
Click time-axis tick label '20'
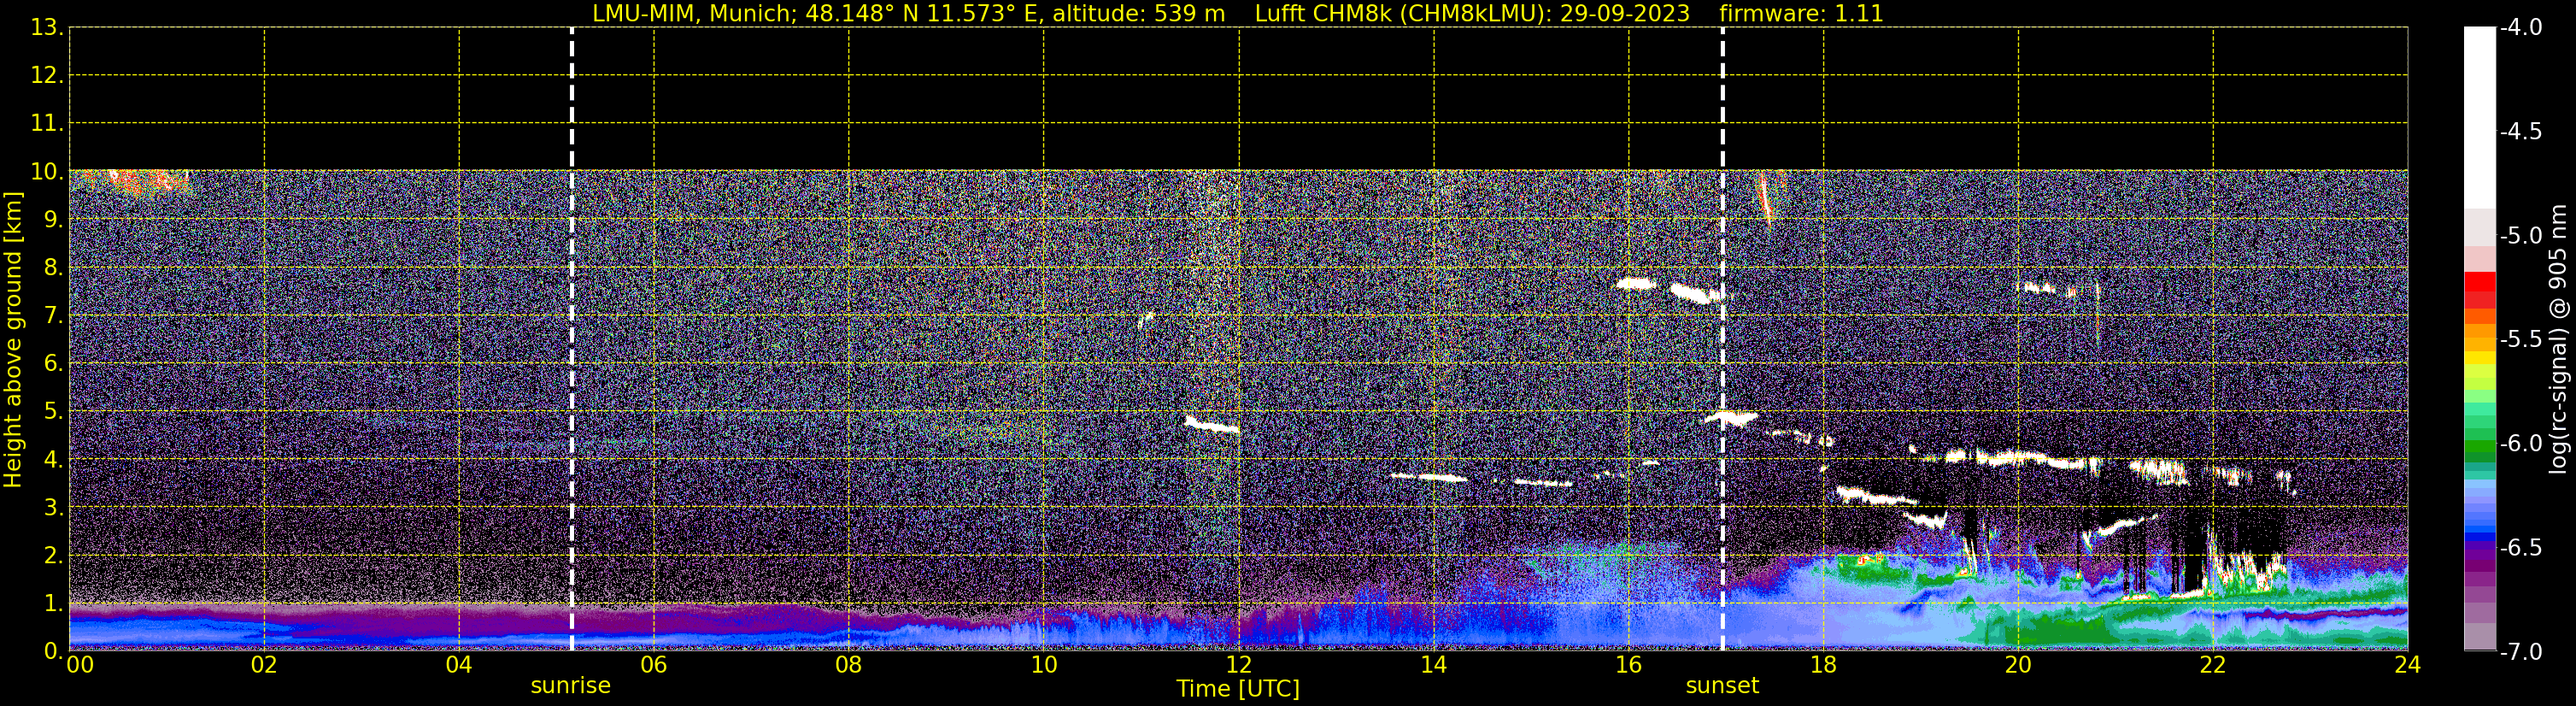pos(2018,665)
